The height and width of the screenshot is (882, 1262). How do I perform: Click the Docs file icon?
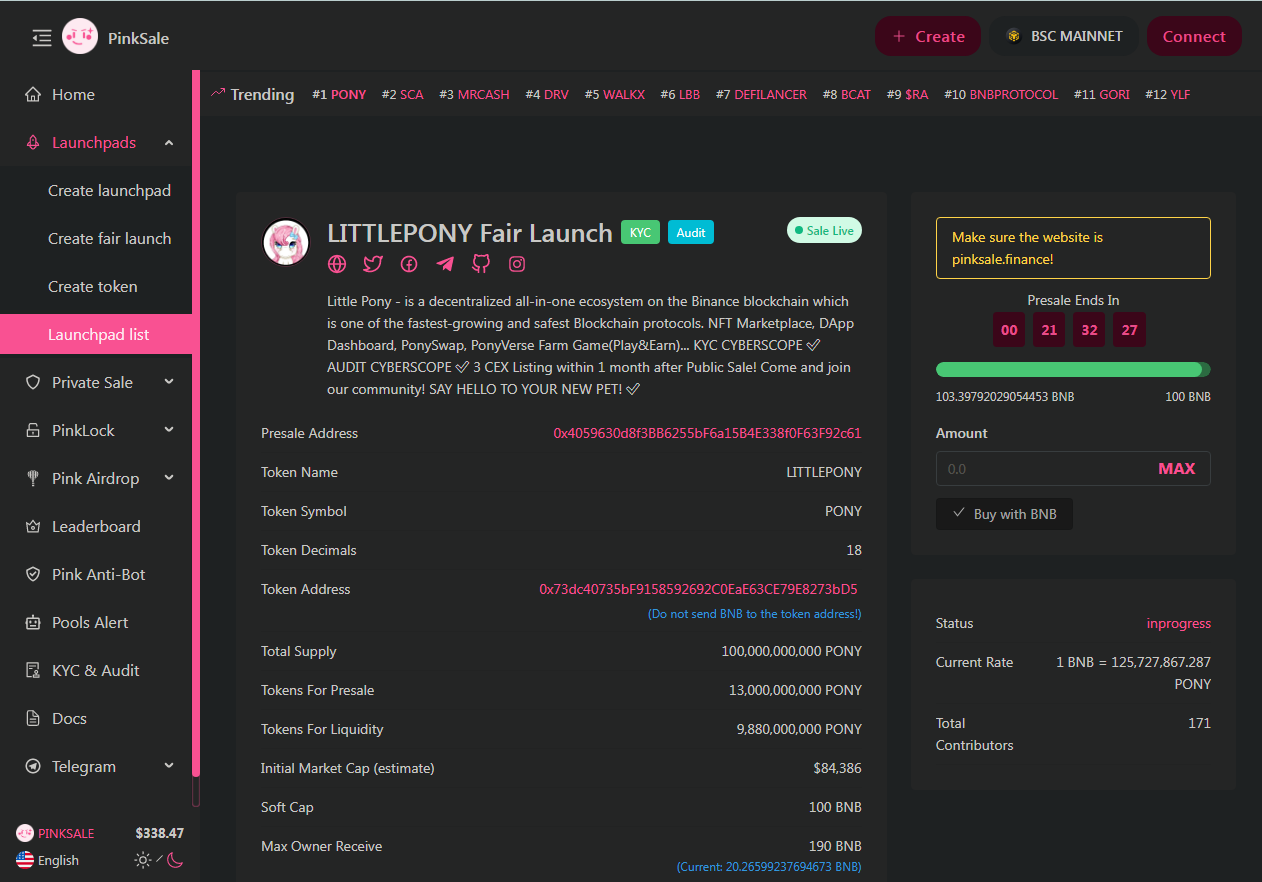coord(33,719)
